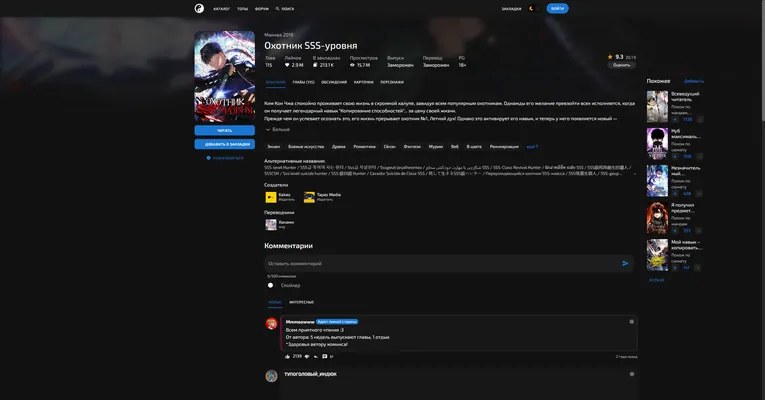
Task: Click the eye views icon
Action: tap(352, 65)
